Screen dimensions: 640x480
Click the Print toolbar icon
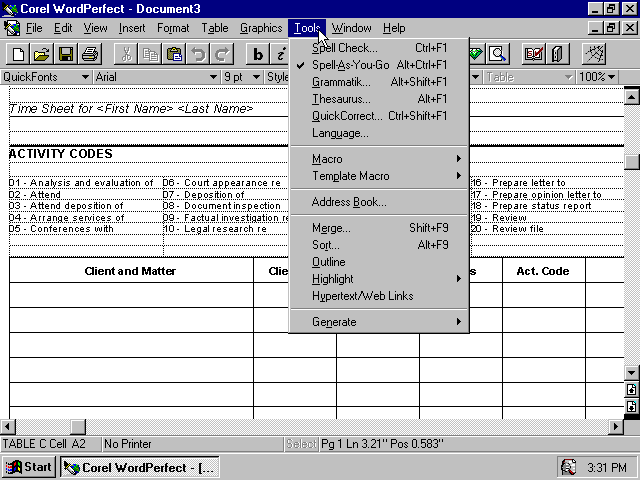coord(90,54)
